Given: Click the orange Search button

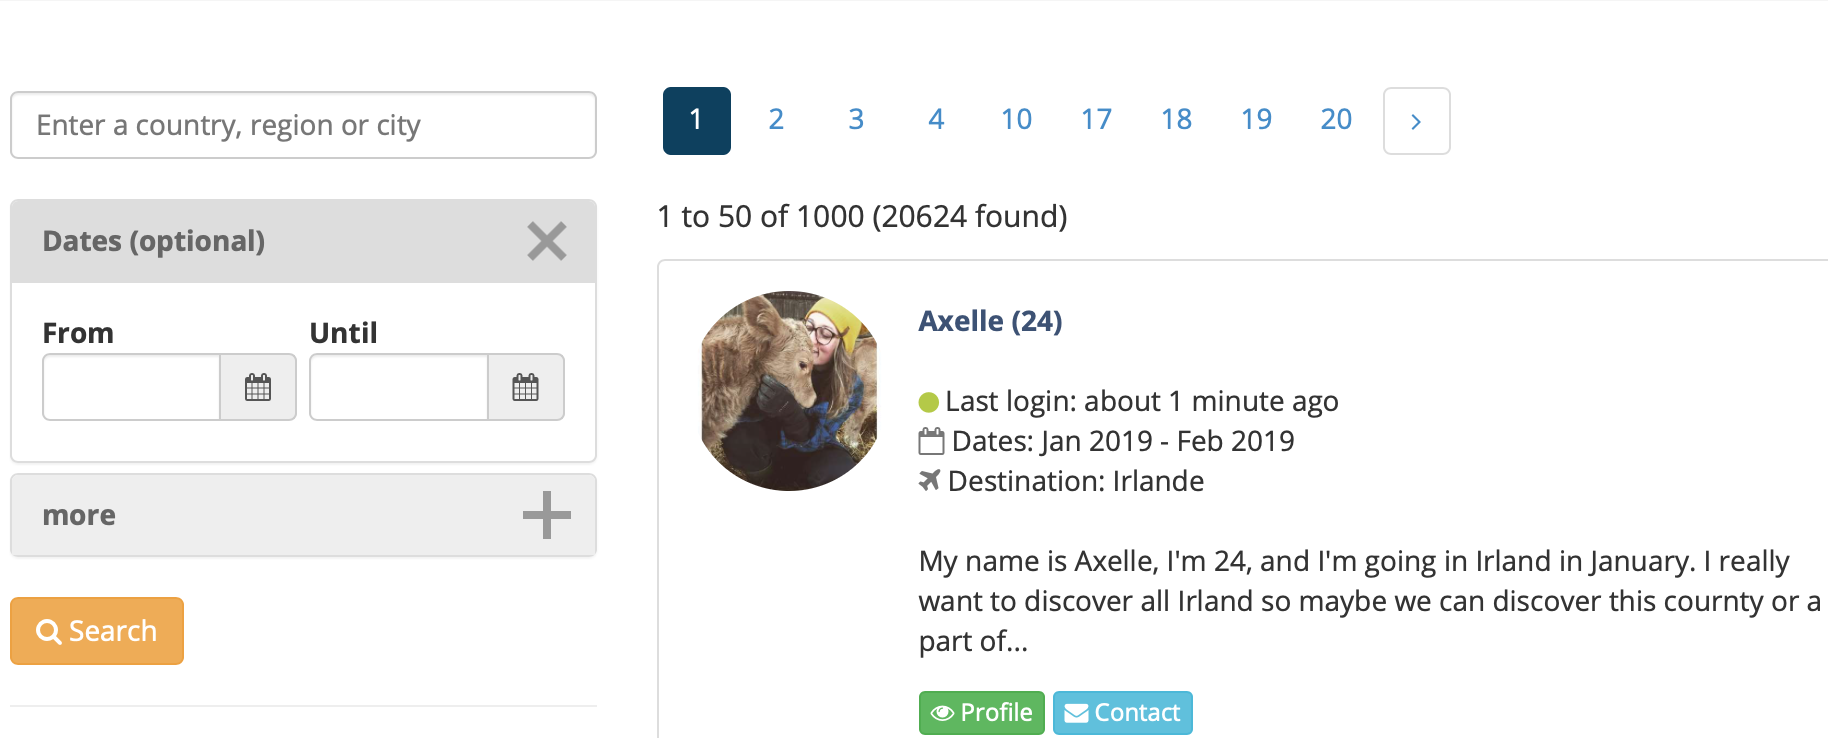Looking at the screenshot, I should tap(97, 631).
